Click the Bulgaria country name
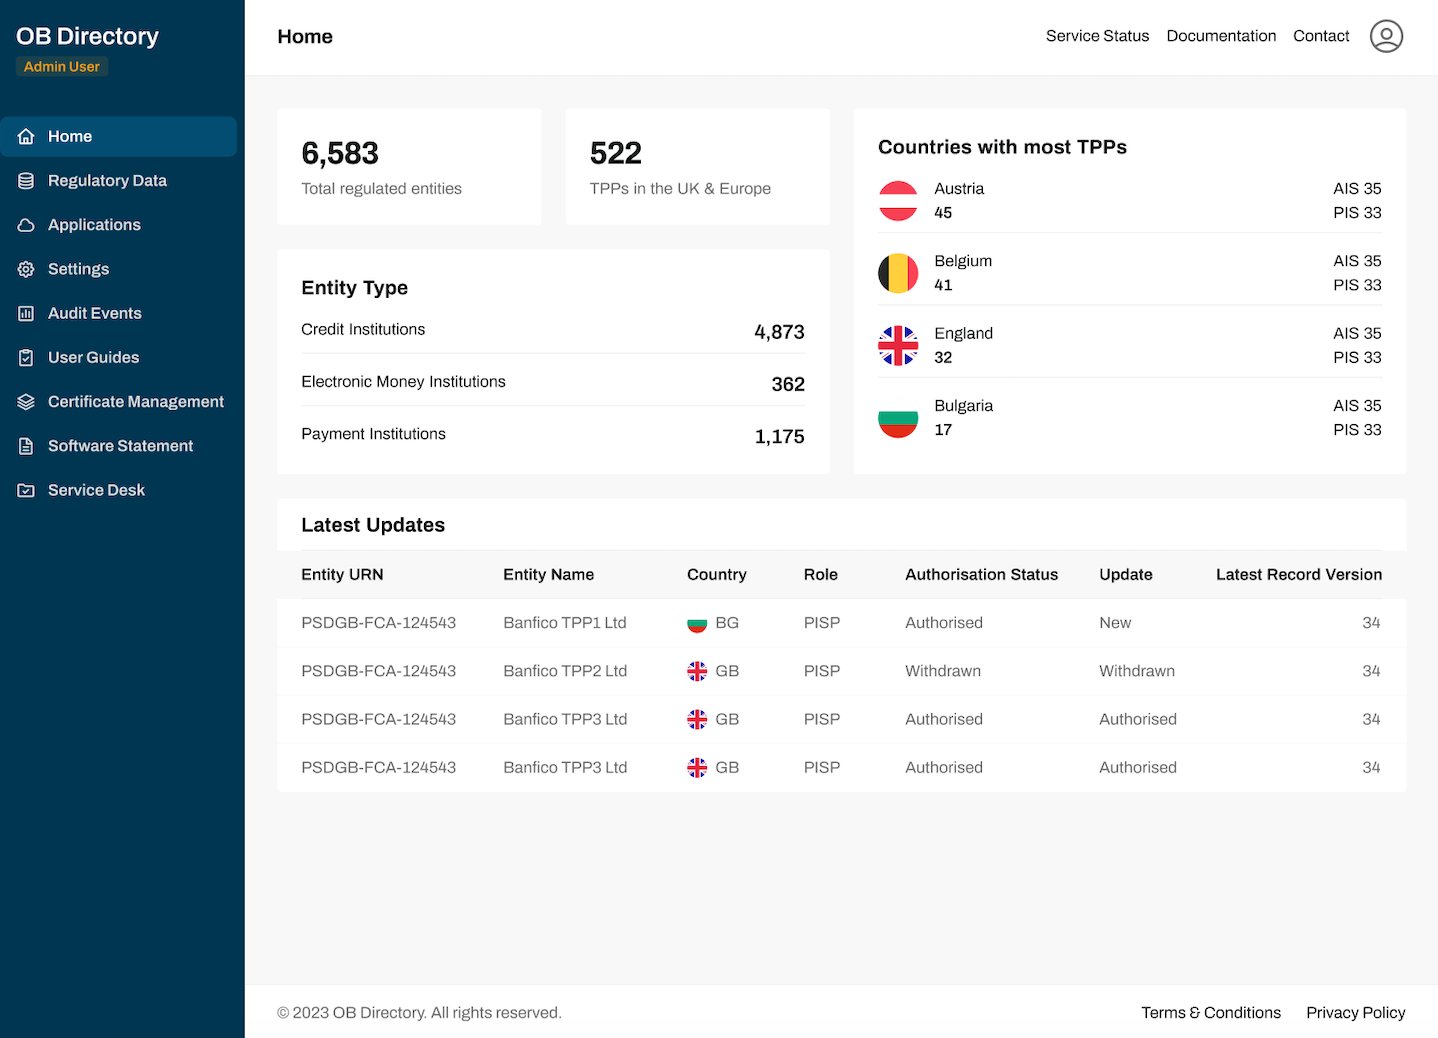The height and width of the screenshot is (1038, 1438). pos(963,405)
